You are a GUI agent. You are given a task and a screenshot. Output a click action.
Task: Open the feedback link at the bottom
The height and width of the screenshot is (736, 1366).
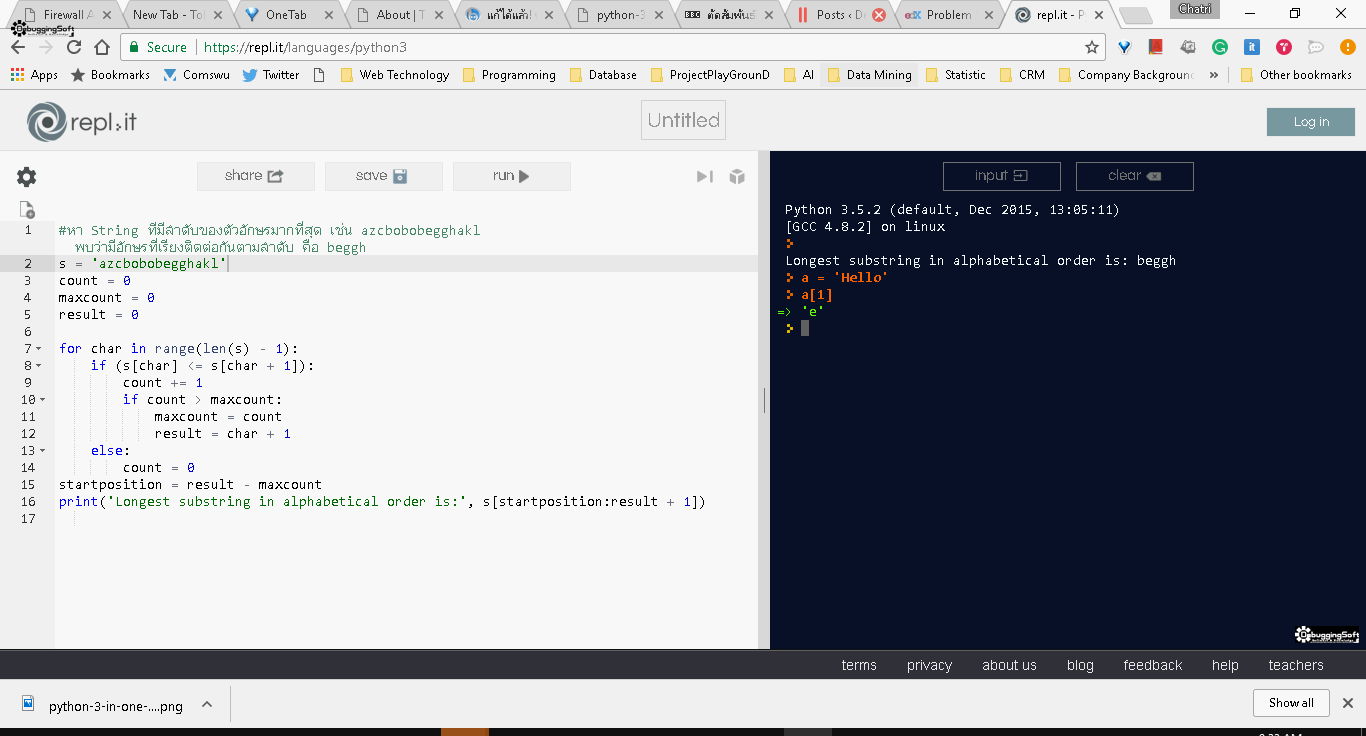pyautogui.click(x=1152, y=664)
